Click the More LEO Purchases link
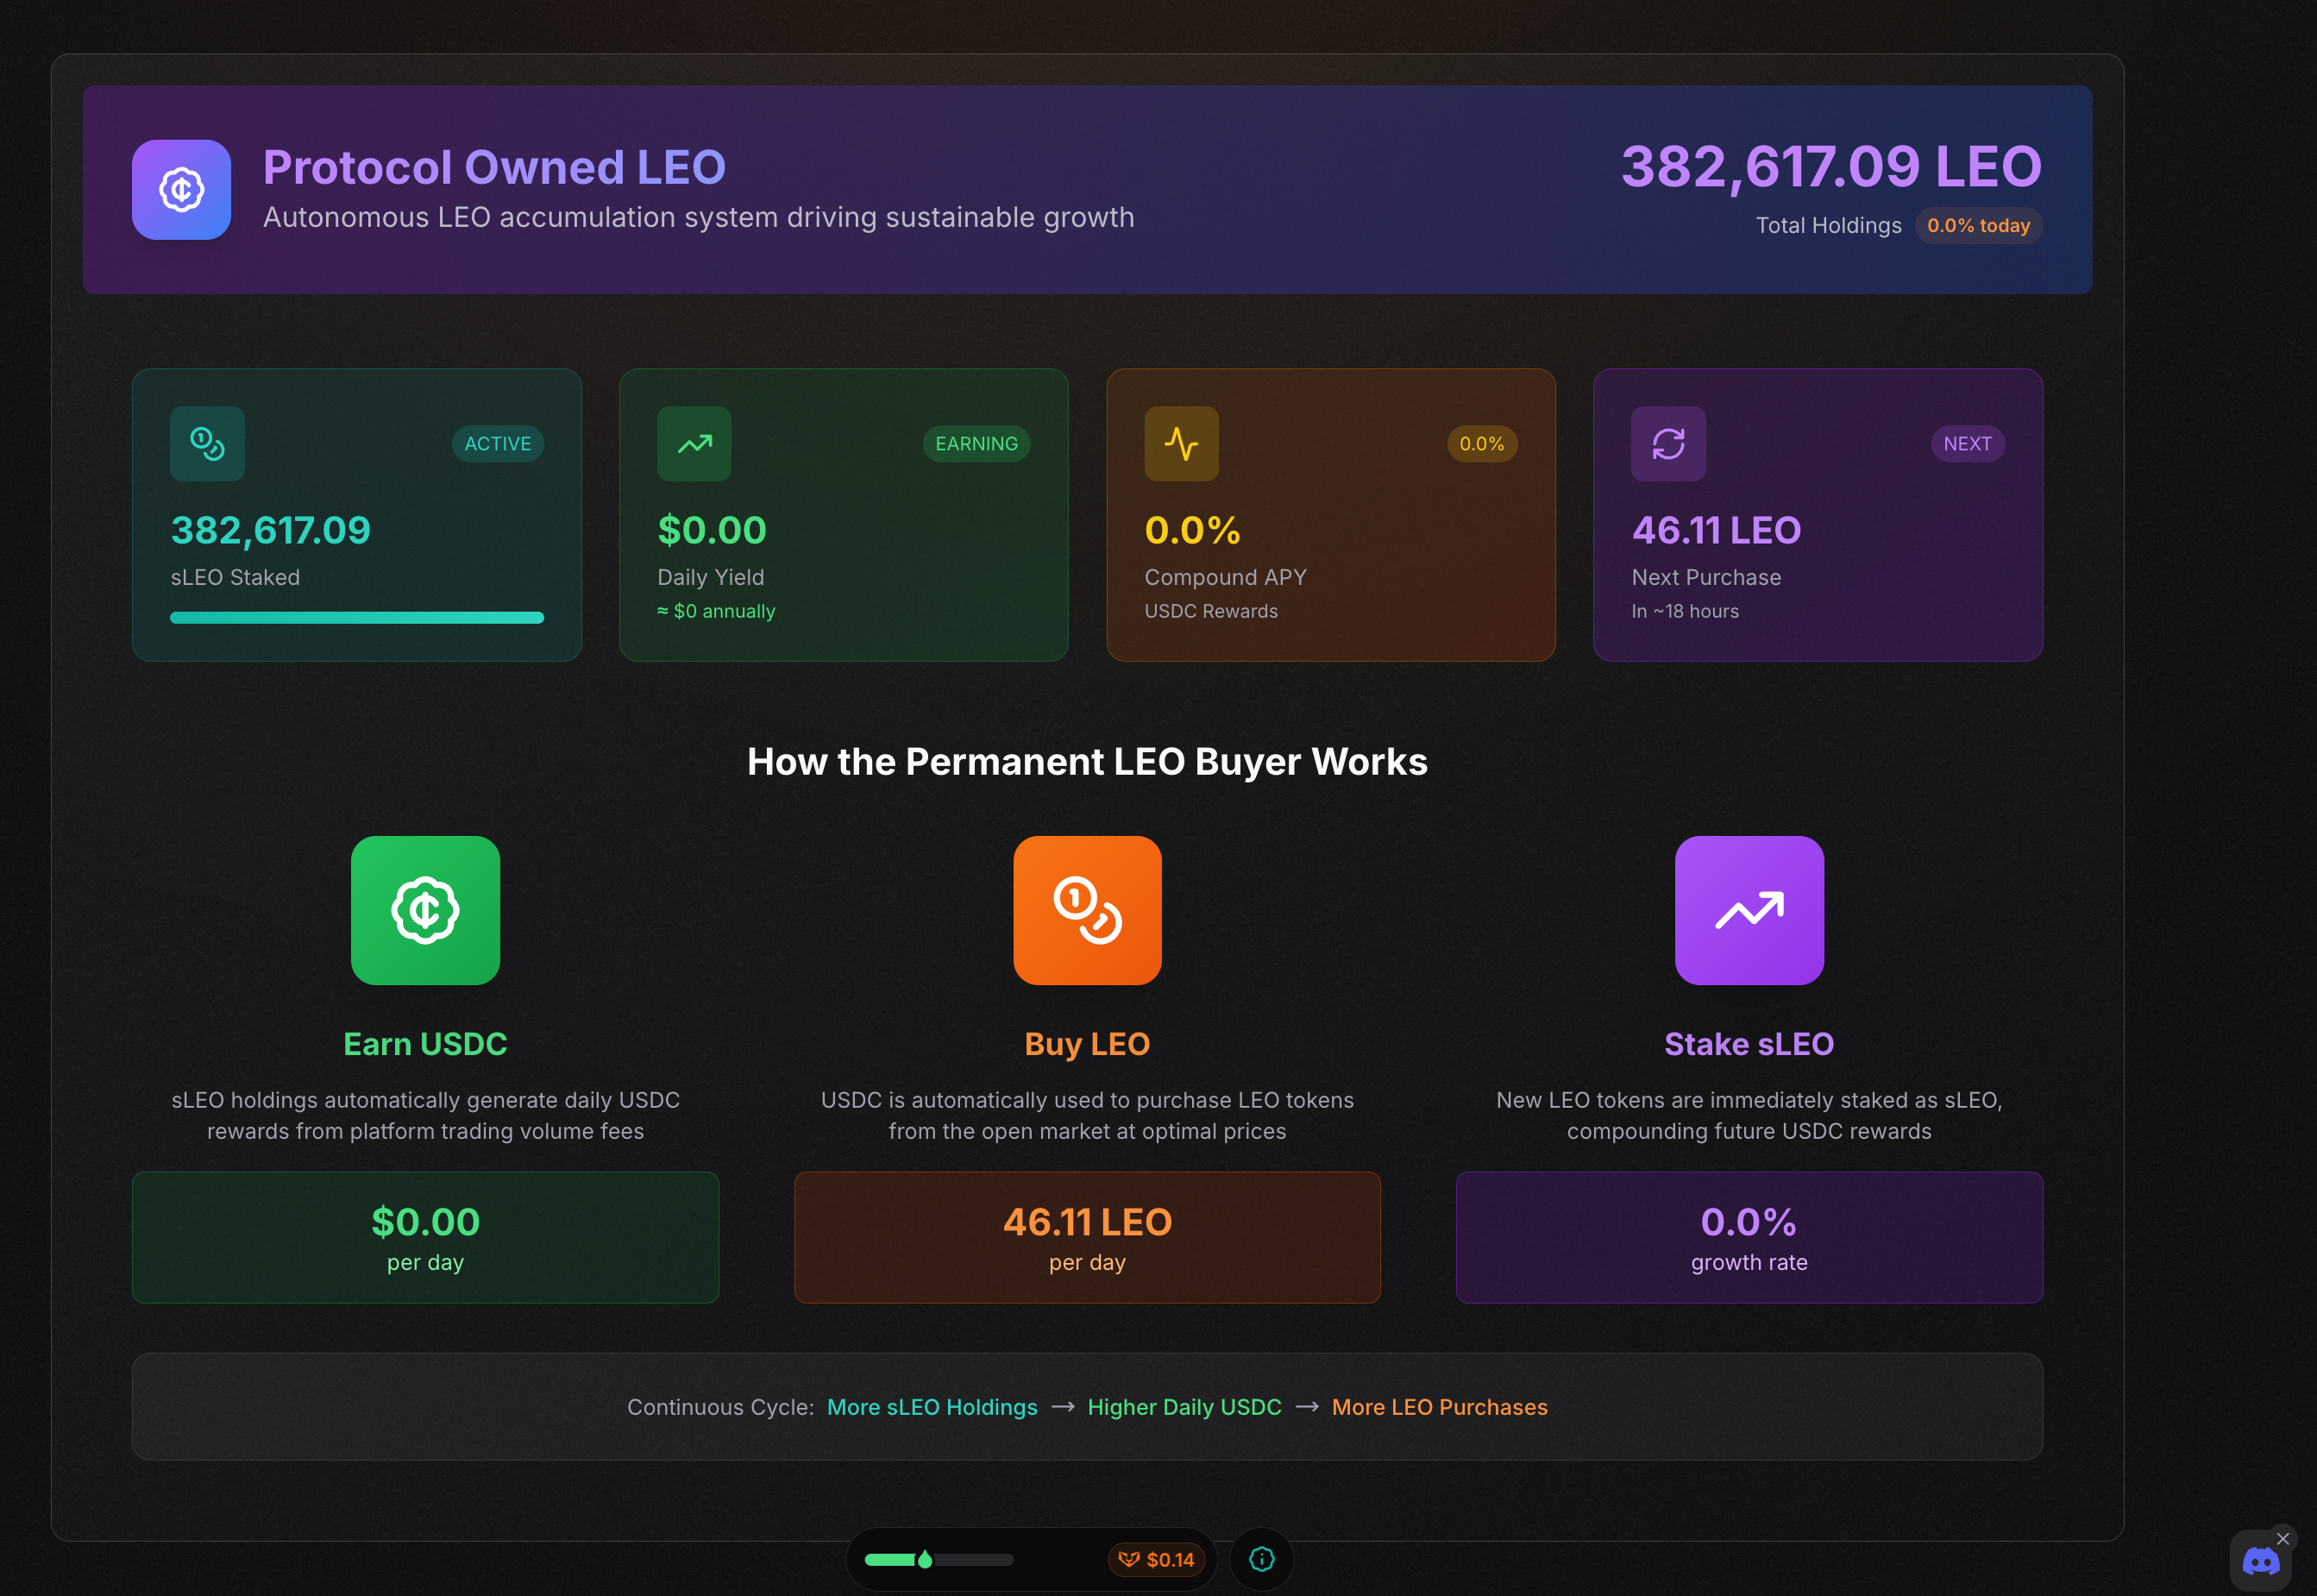This screenshot has height=1596, width=2317. [x=1439, y=1406]
